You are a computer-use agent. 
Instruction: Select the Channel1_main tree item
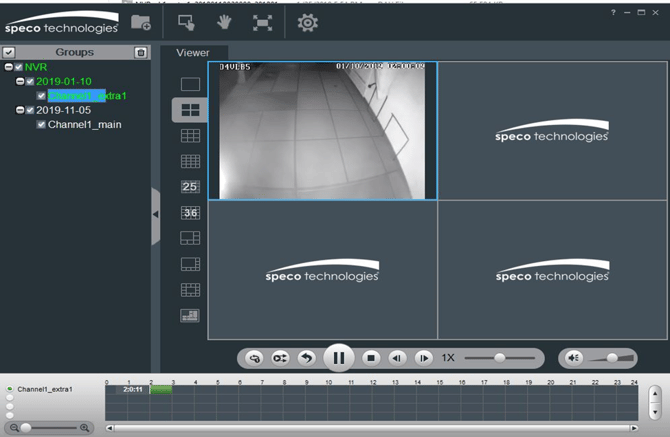(x=85, y=125)
